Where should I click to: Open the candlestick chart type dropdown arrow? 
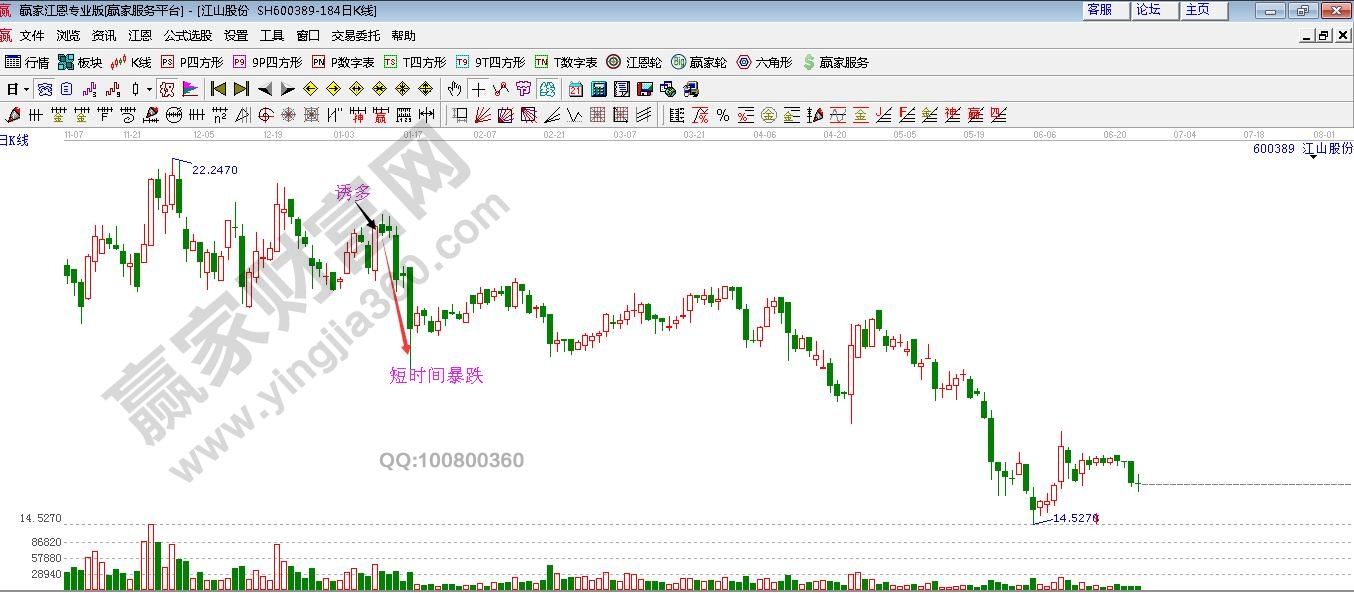149,89
